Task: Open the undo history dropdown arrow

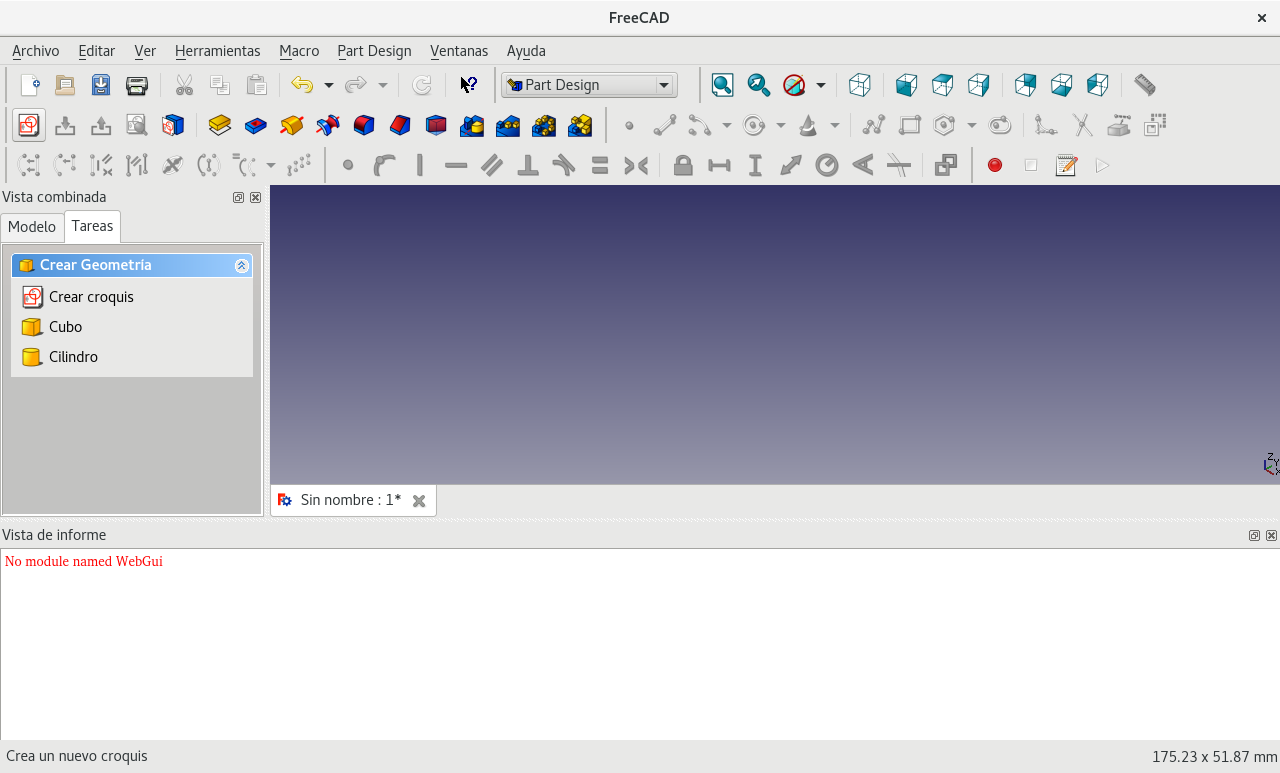Action: pos(328,85)
